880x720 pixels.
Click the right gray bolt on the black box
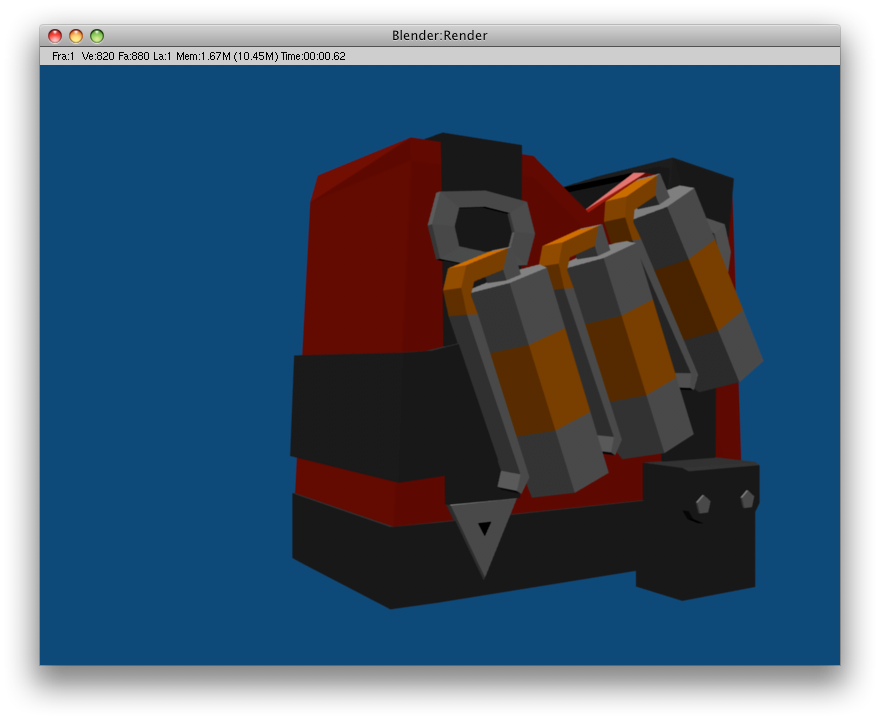747,498
